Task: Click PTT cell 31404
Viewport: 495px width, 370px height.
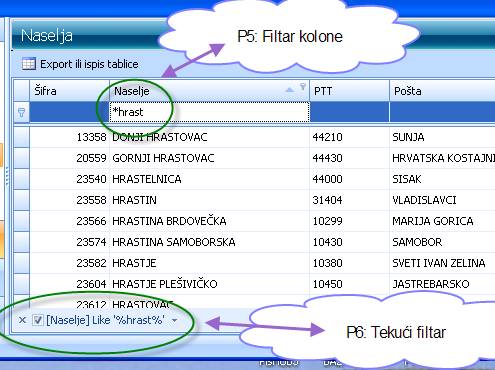Action: [349, 200]
